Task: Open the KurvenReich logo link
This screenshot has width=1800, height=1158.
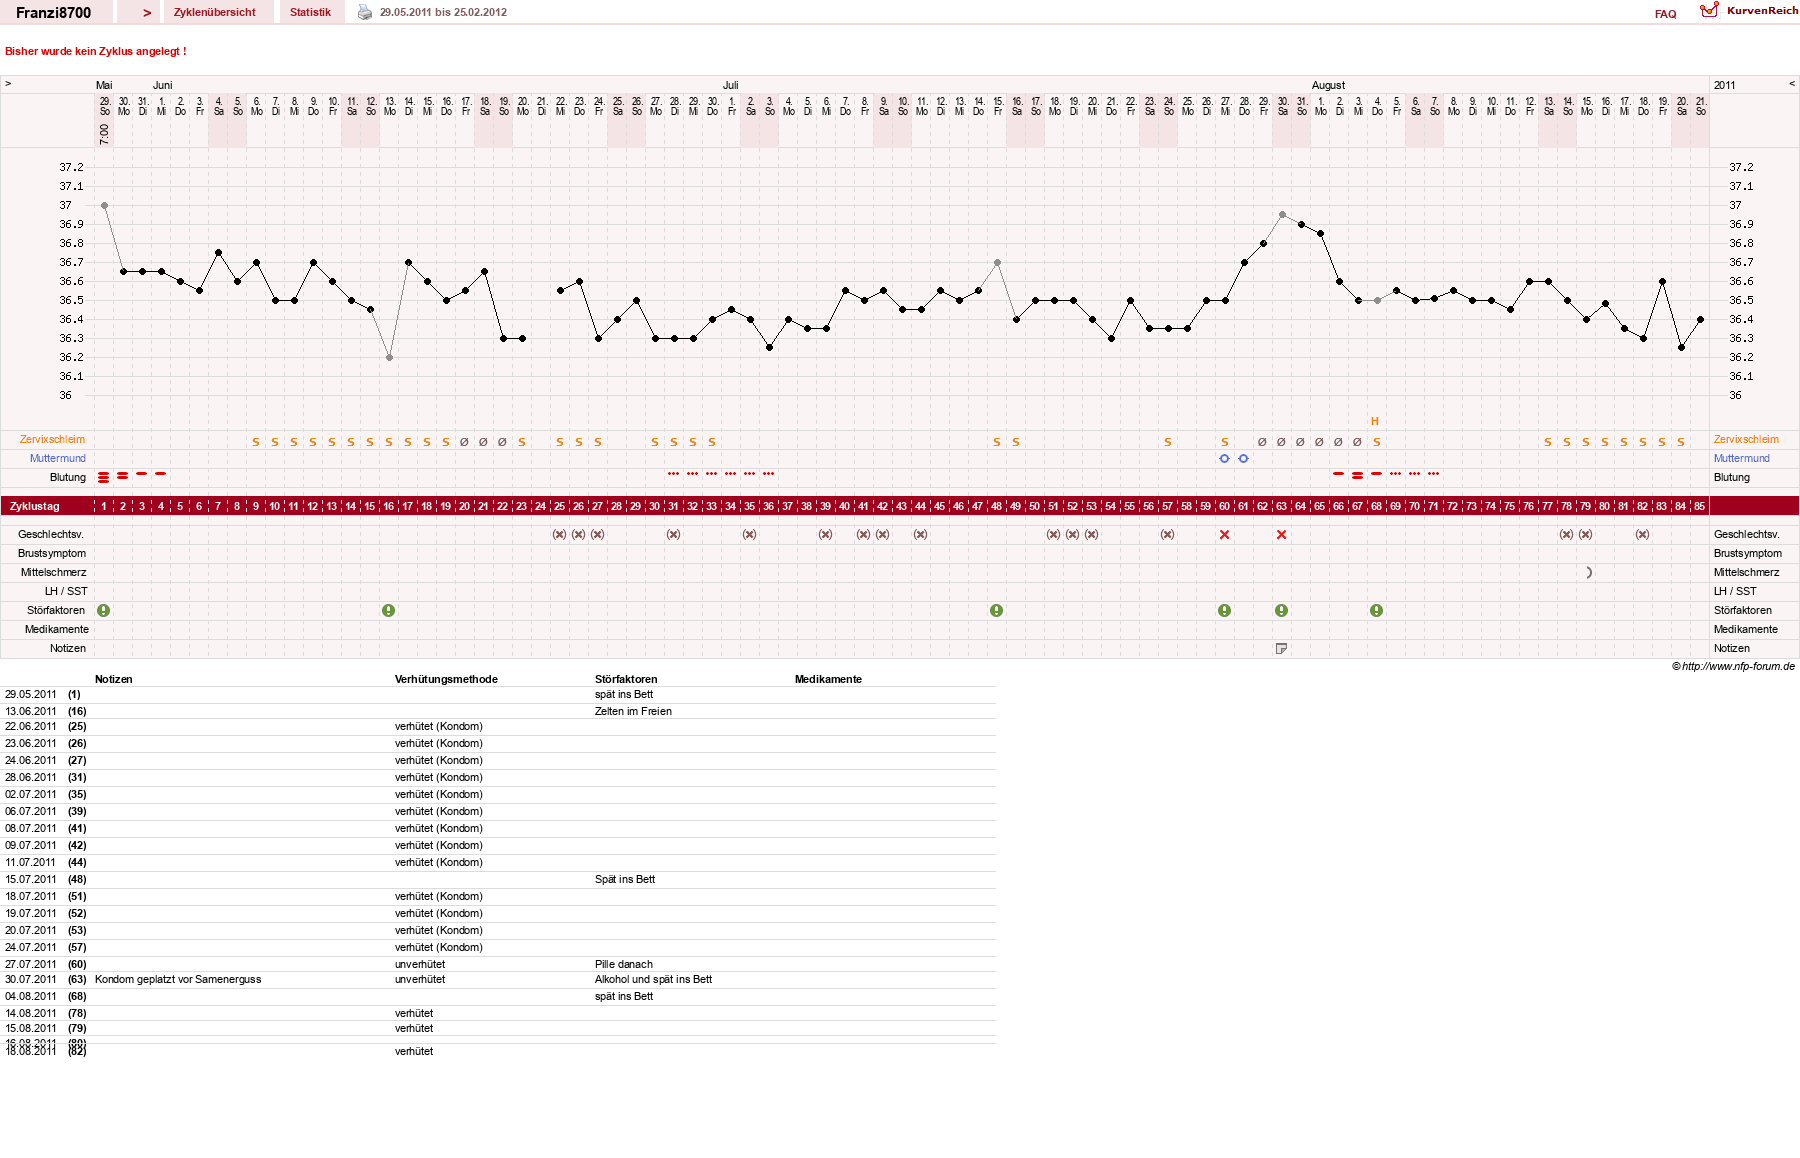Action: pyautogui.click(x=1749, y=11)
